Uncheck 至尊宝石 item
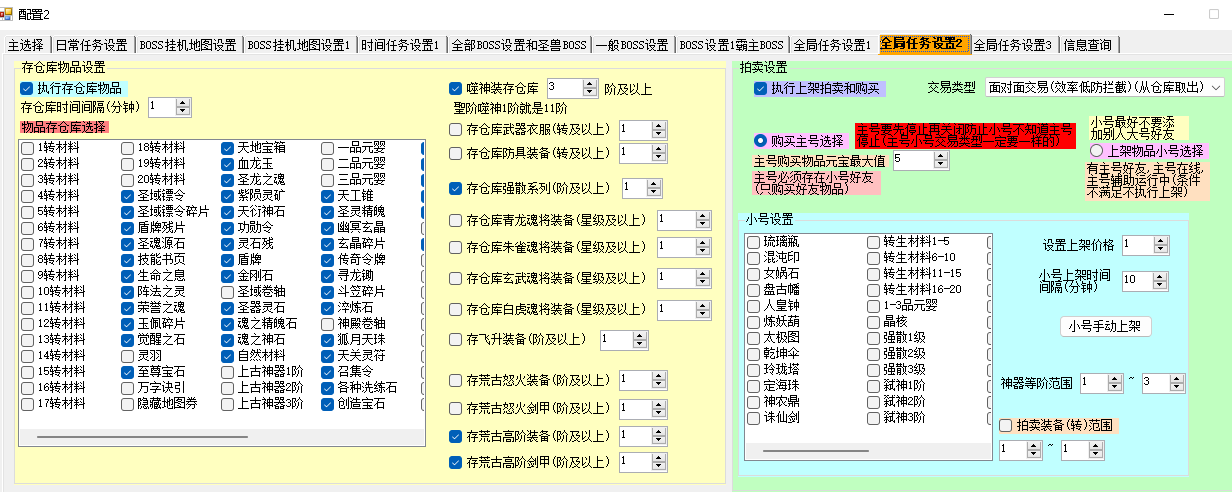The width and height of the screenshot is (1232, 492). tap(128, 372)
